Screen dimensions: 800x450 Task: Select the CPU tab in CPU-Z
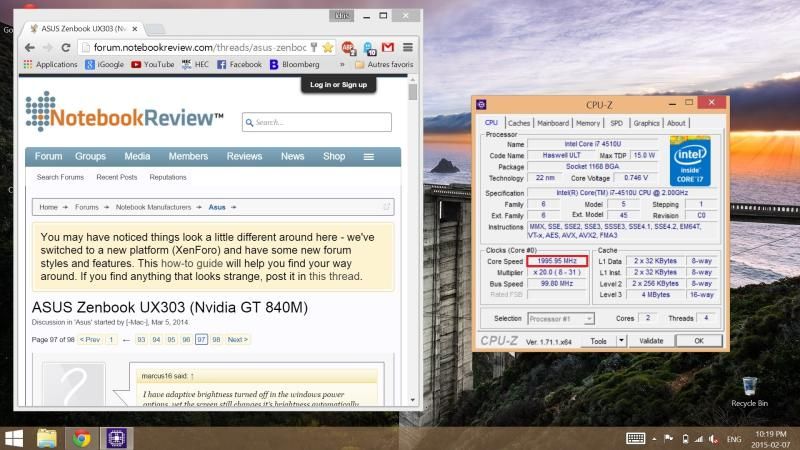[x=491, y=123]
